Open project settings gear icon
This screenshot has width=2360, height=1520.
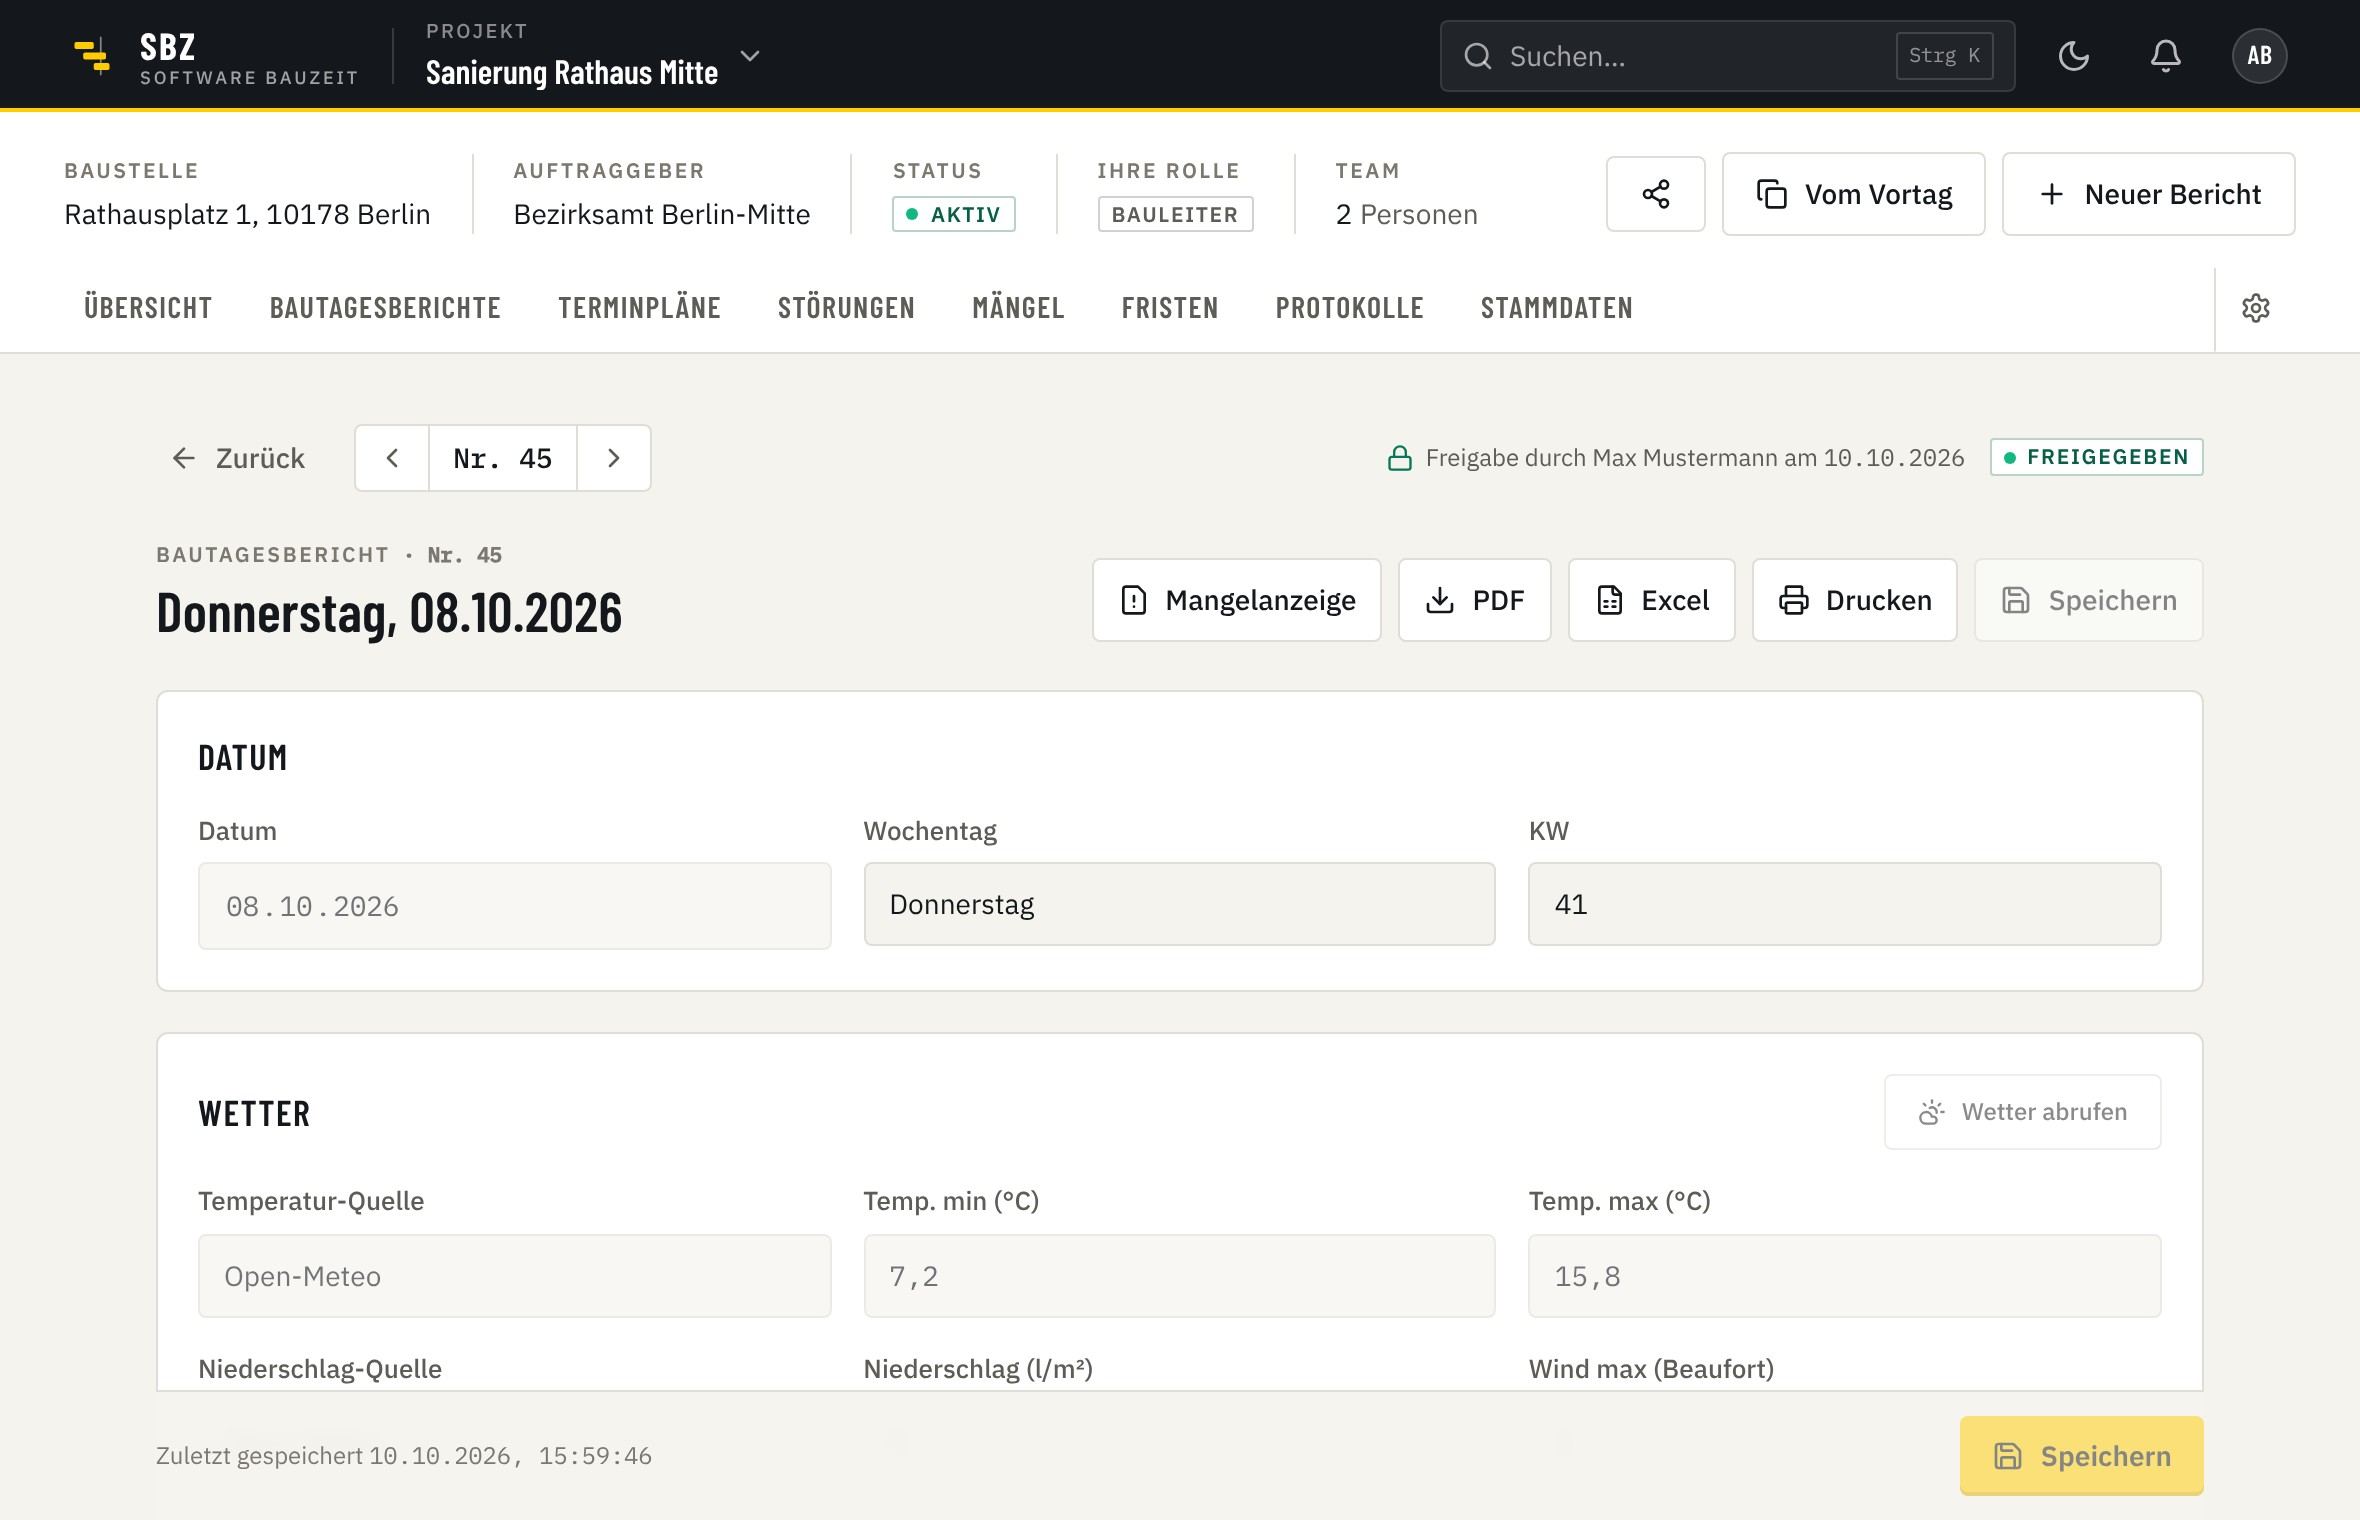tap(2256, 308)
